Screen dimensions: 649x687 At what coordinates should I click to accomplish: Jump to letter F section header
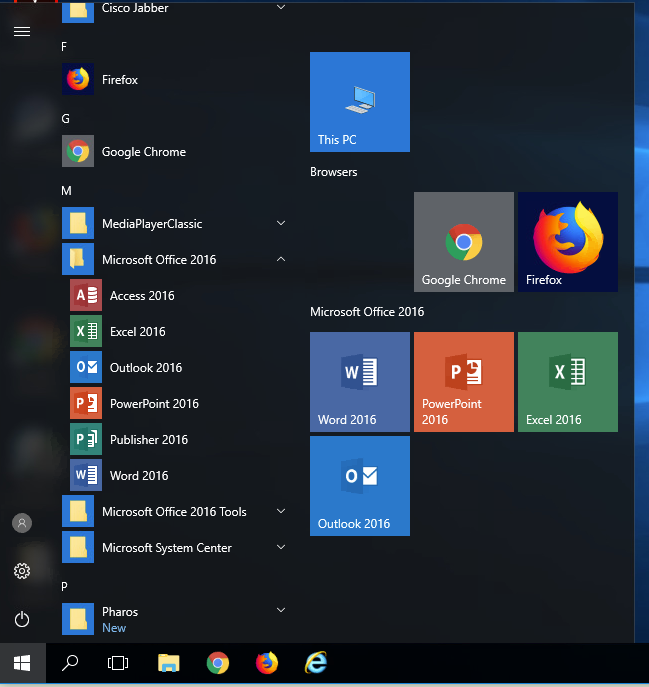[x=64, y=47]
